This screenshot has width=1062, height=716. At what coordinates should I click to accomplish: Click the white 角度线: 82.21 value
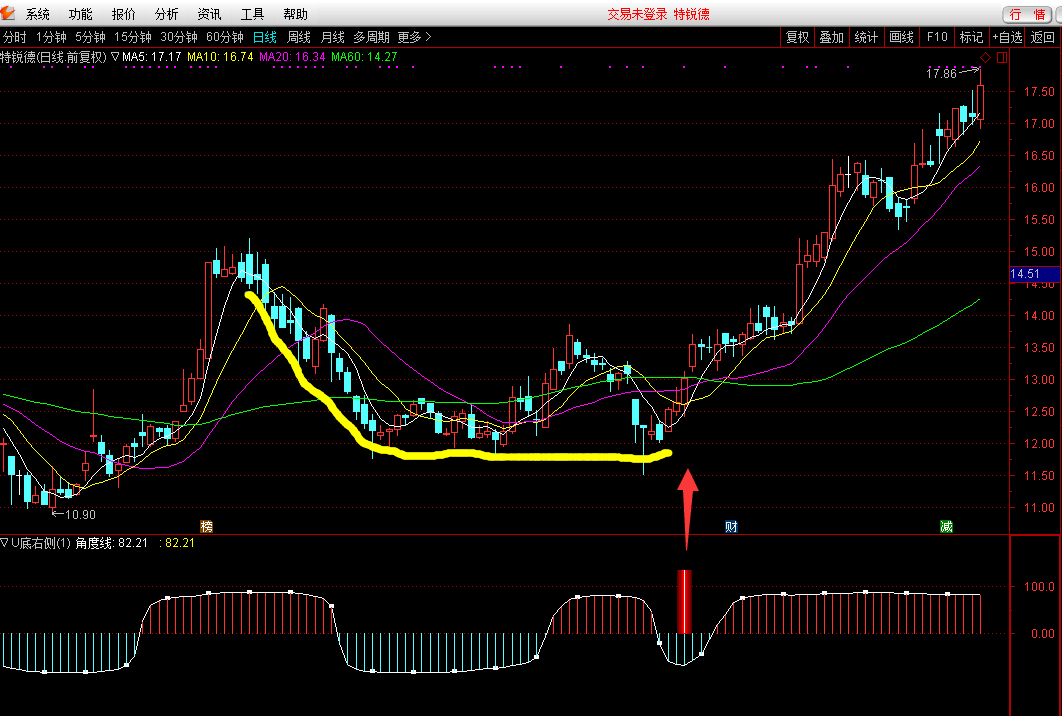point(112,543)
